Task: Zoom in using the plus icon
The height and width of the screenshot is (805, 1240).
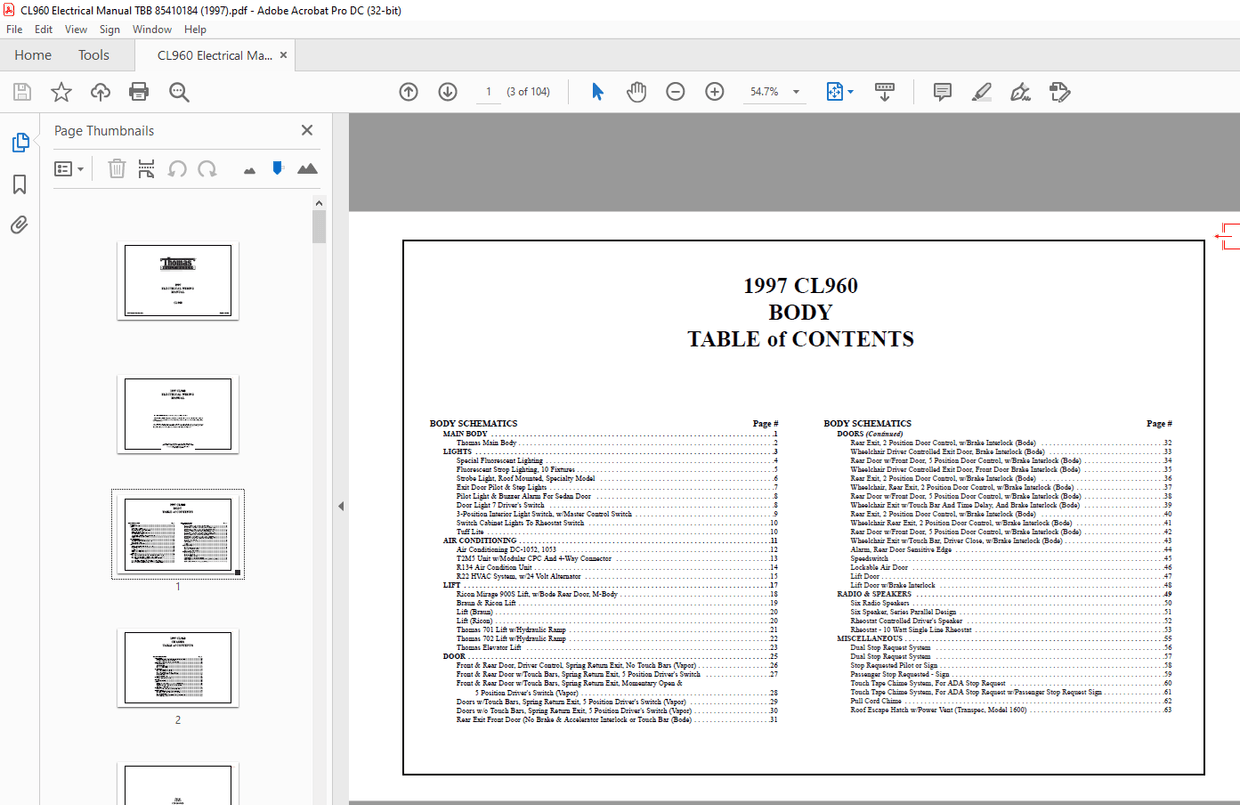Action: [x=714, y=91]
